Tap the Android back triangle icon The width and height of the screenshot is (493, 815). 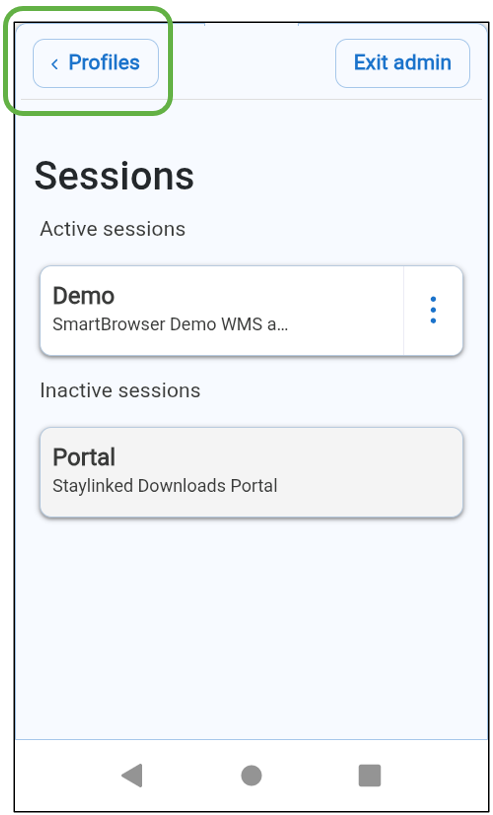click(132, 775)
